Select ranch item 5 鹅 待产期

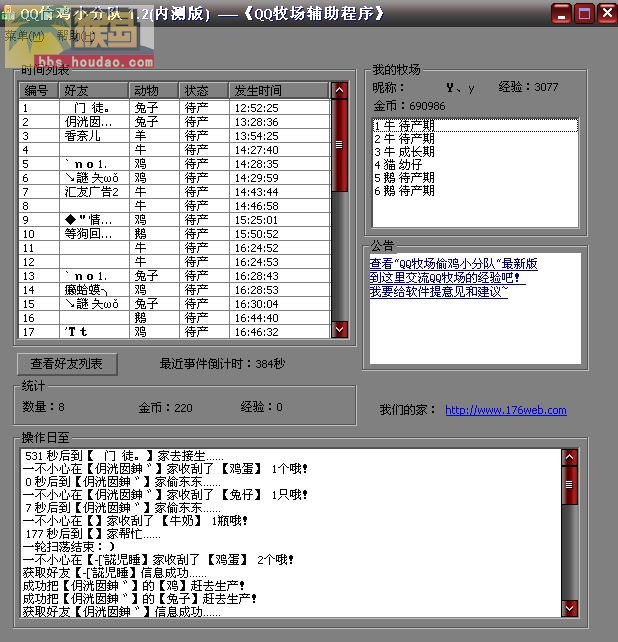click(475, 178)
